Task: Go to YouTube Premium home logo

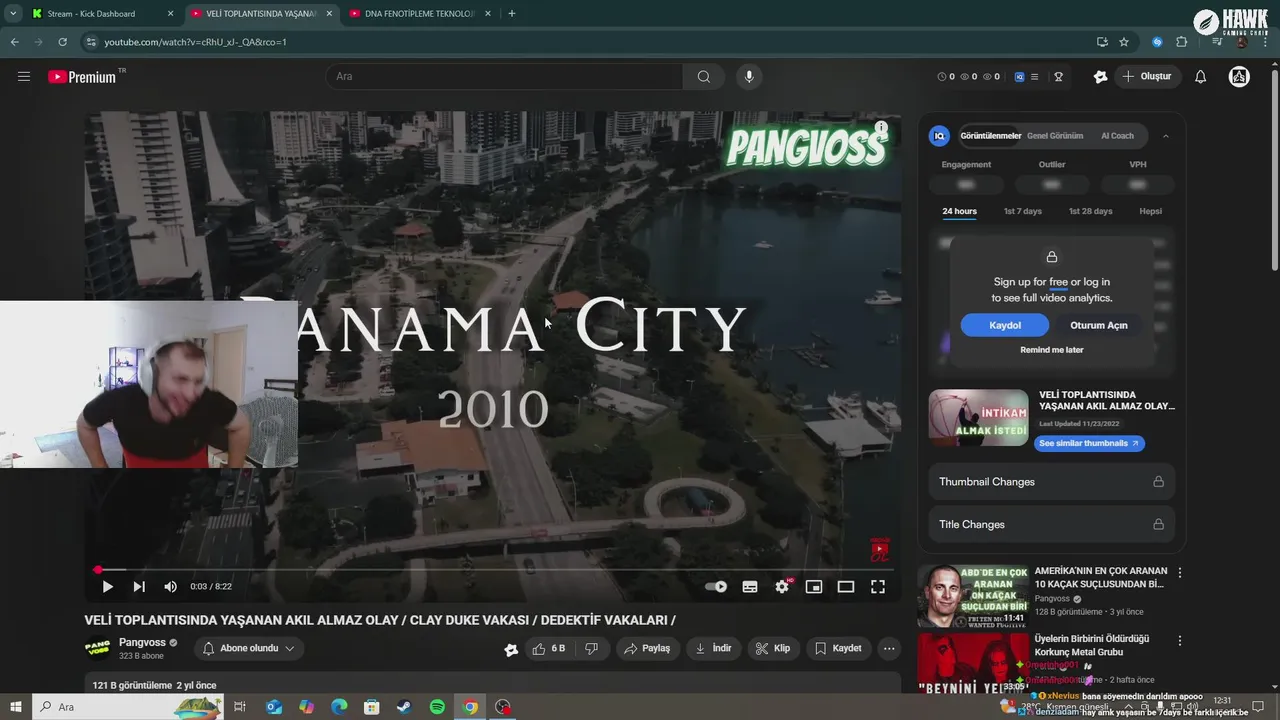Action: pyautogui.click(x=82, y=77)
